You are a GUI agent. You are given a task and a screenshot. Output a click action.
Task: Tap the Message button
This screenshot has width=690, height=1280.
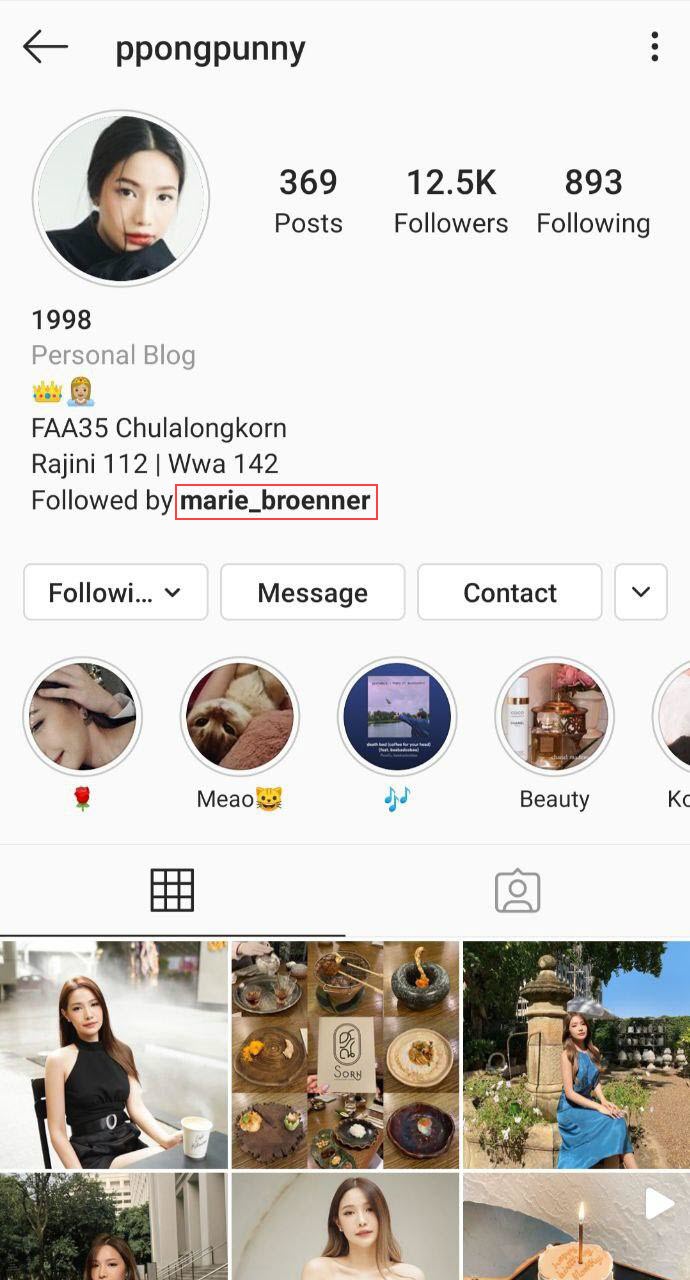(312, 592)
